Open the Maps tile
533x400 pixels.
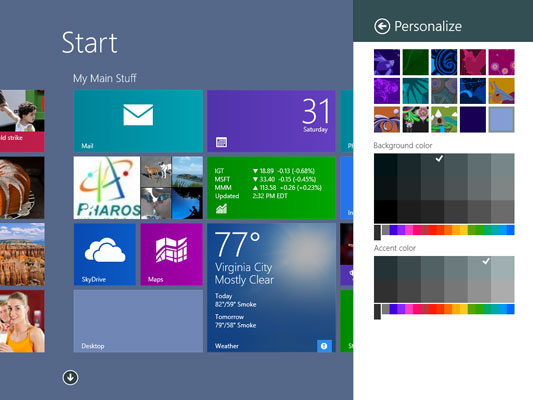pos(172,254)
